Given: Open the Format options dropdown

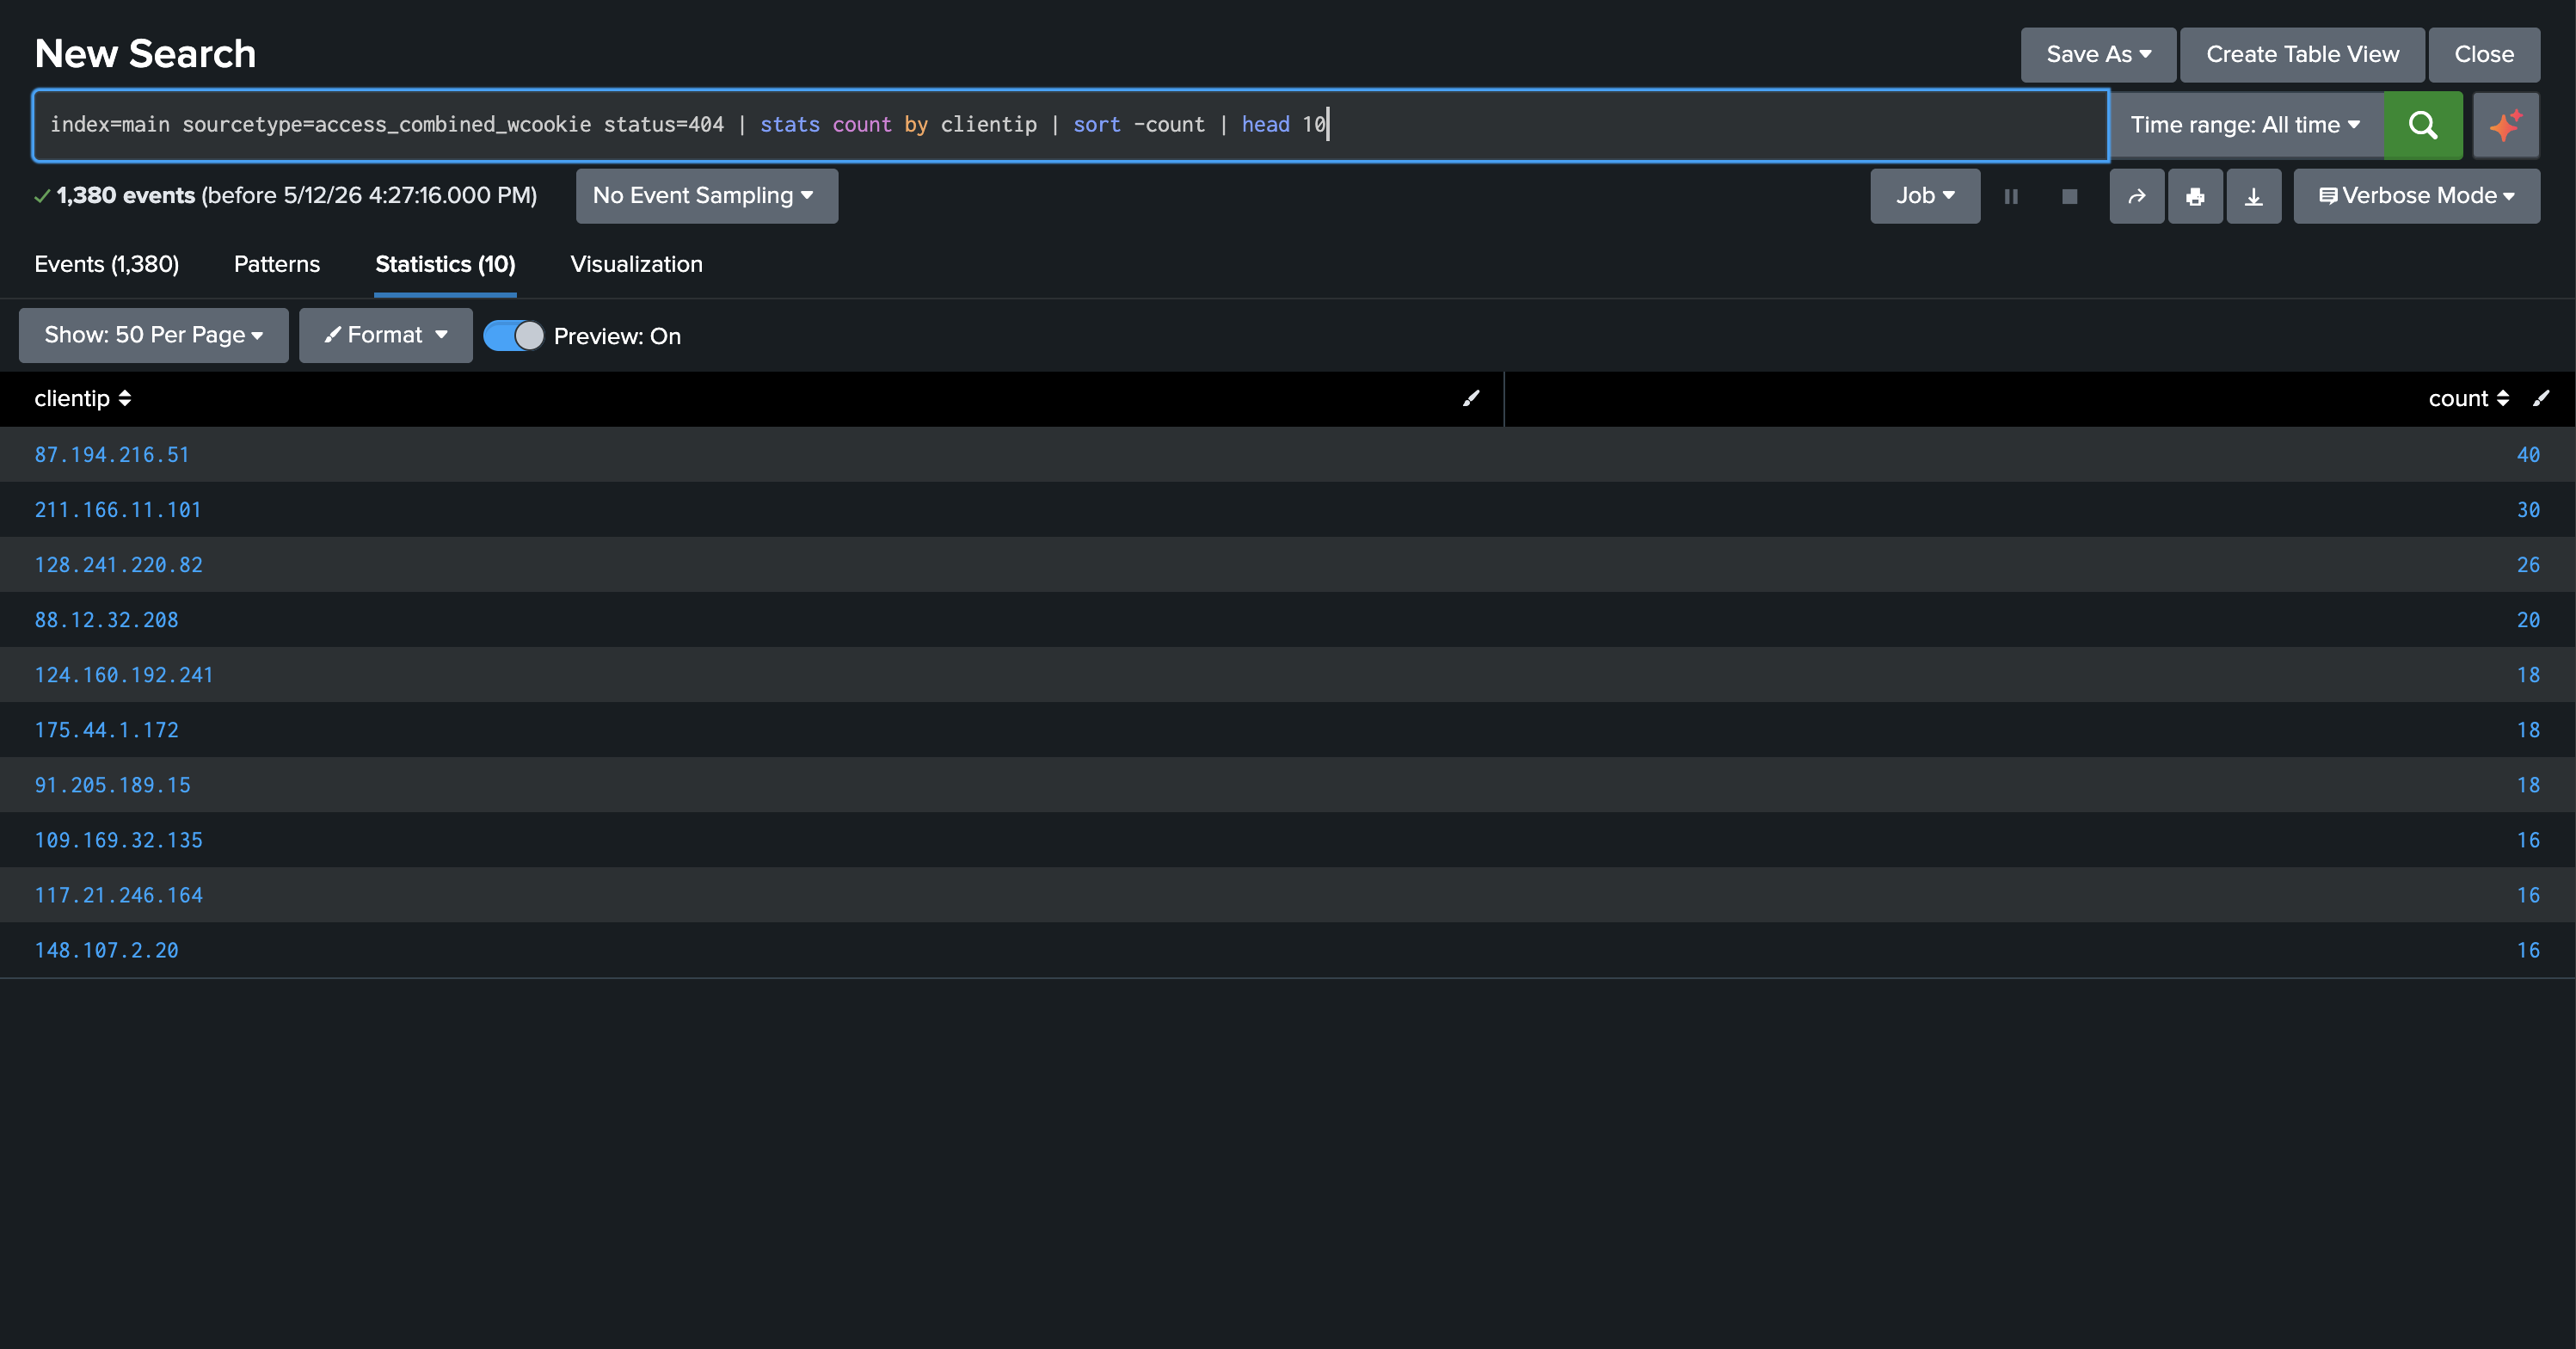Looking at the screenshot, I should [385, 335].
